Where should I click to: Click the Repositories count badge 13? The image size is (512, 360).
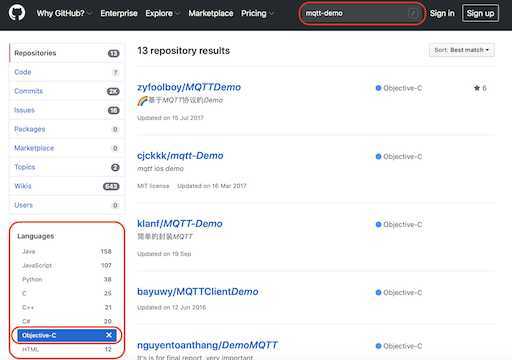(x=113, y=53)
